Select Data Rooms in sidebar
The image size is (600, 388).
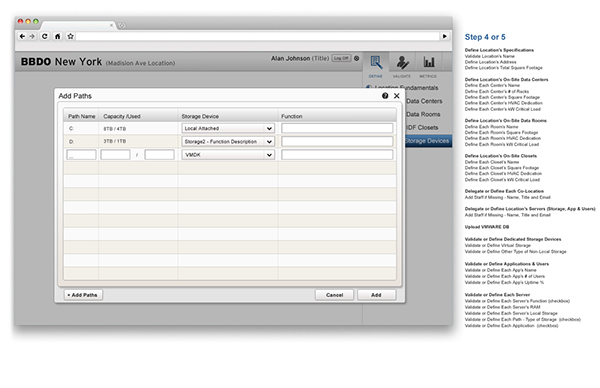[x=423, y=114]
